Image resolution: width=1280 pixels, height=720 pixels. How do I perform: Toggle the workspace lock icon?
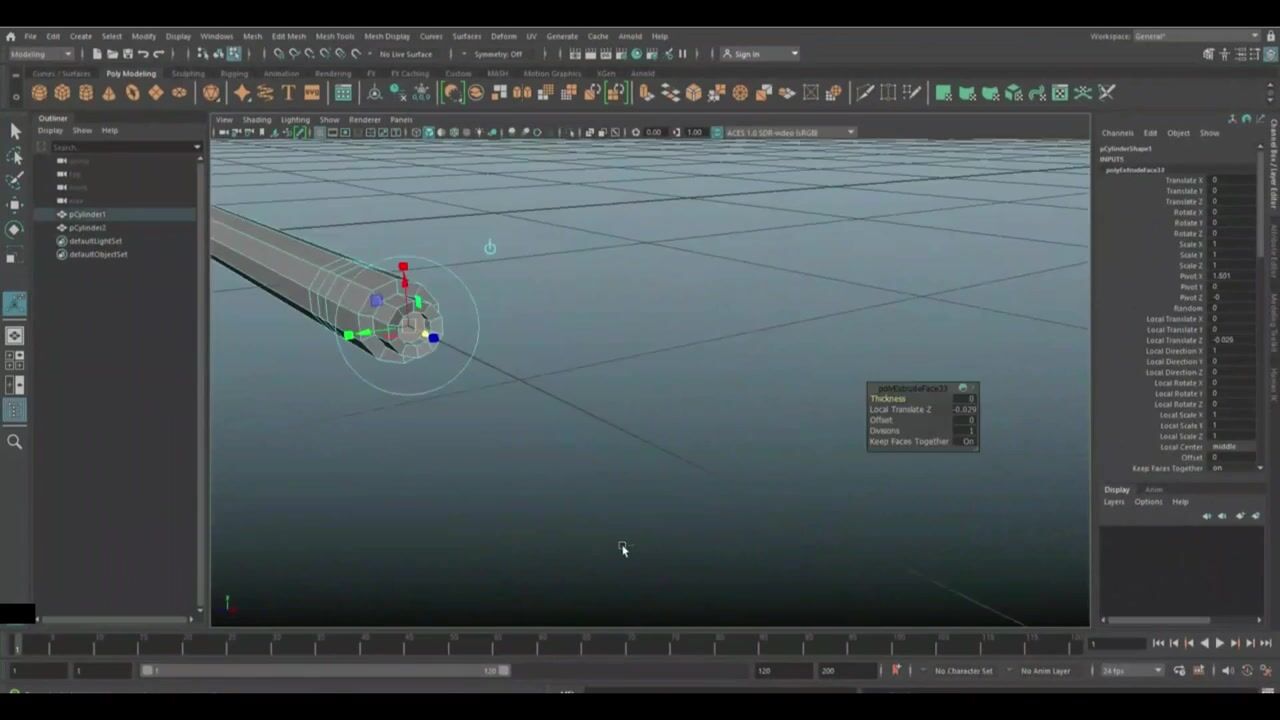click(1270, 36)
